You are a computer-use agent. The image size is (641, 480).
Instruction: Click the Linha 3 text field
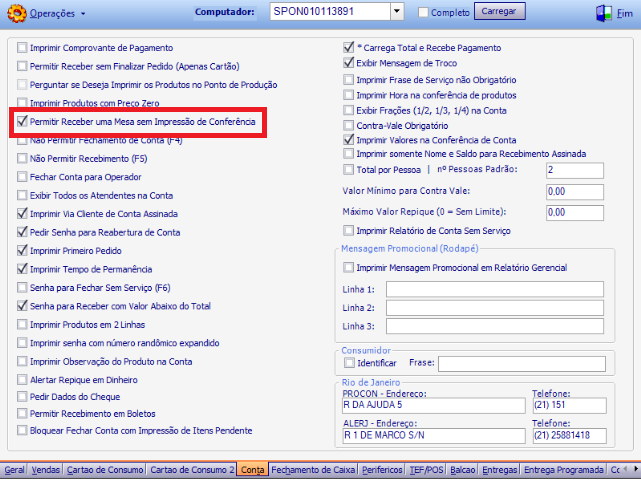pyautogui.click(x=495, y=326)
